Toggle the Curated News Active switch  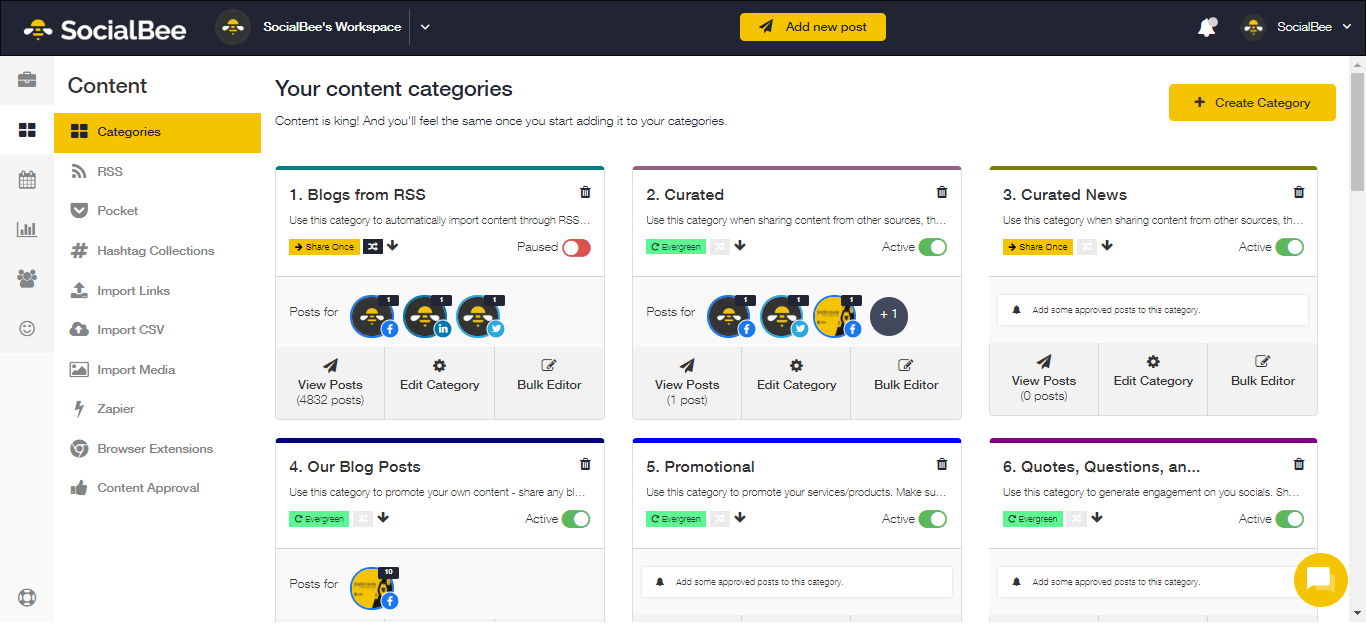pos(1290,247)
